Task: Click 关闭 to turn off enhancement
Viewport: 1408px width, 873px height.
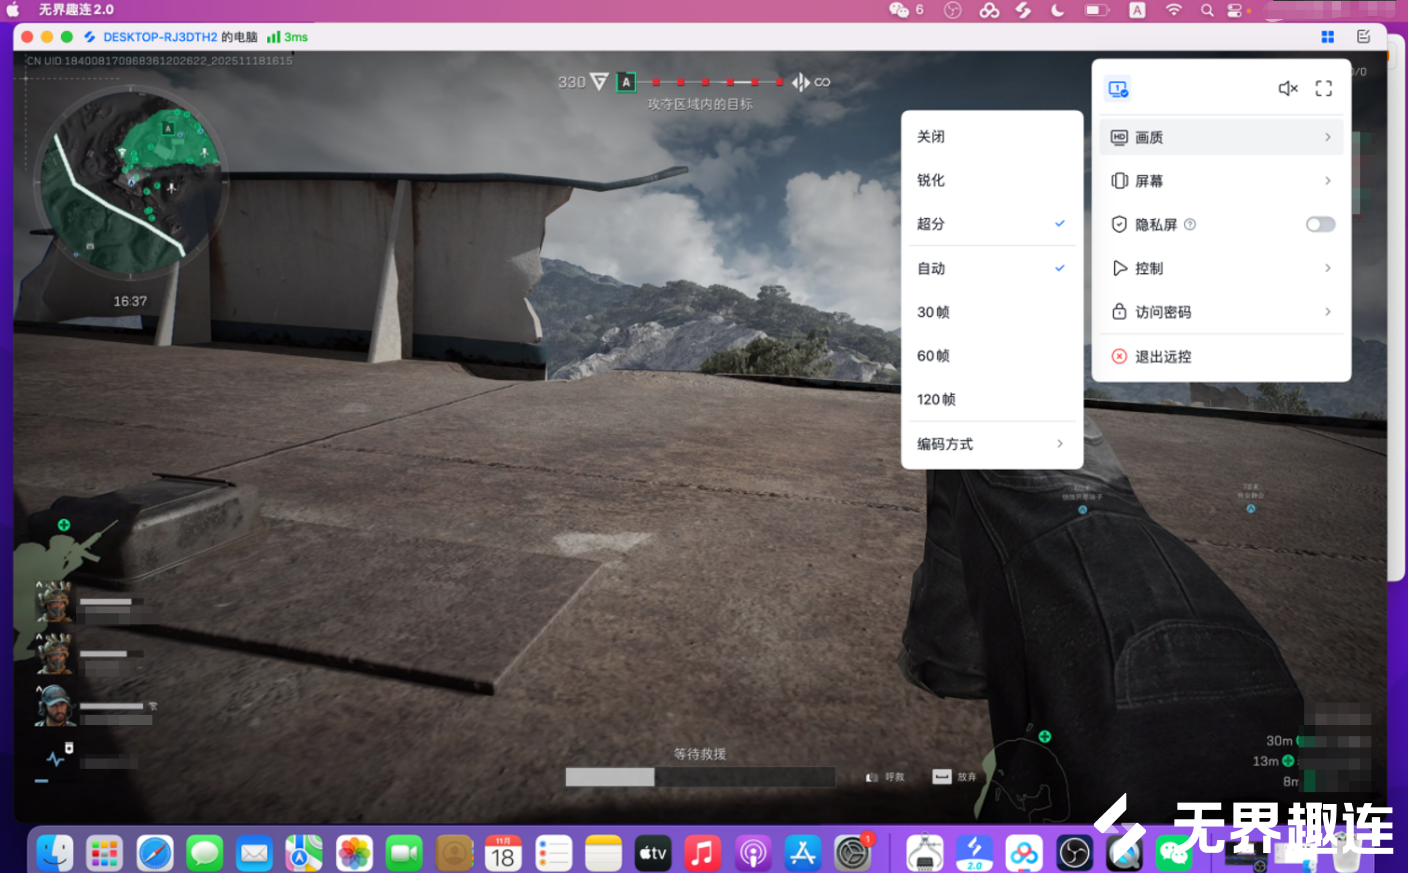Action: click(931, 137)
